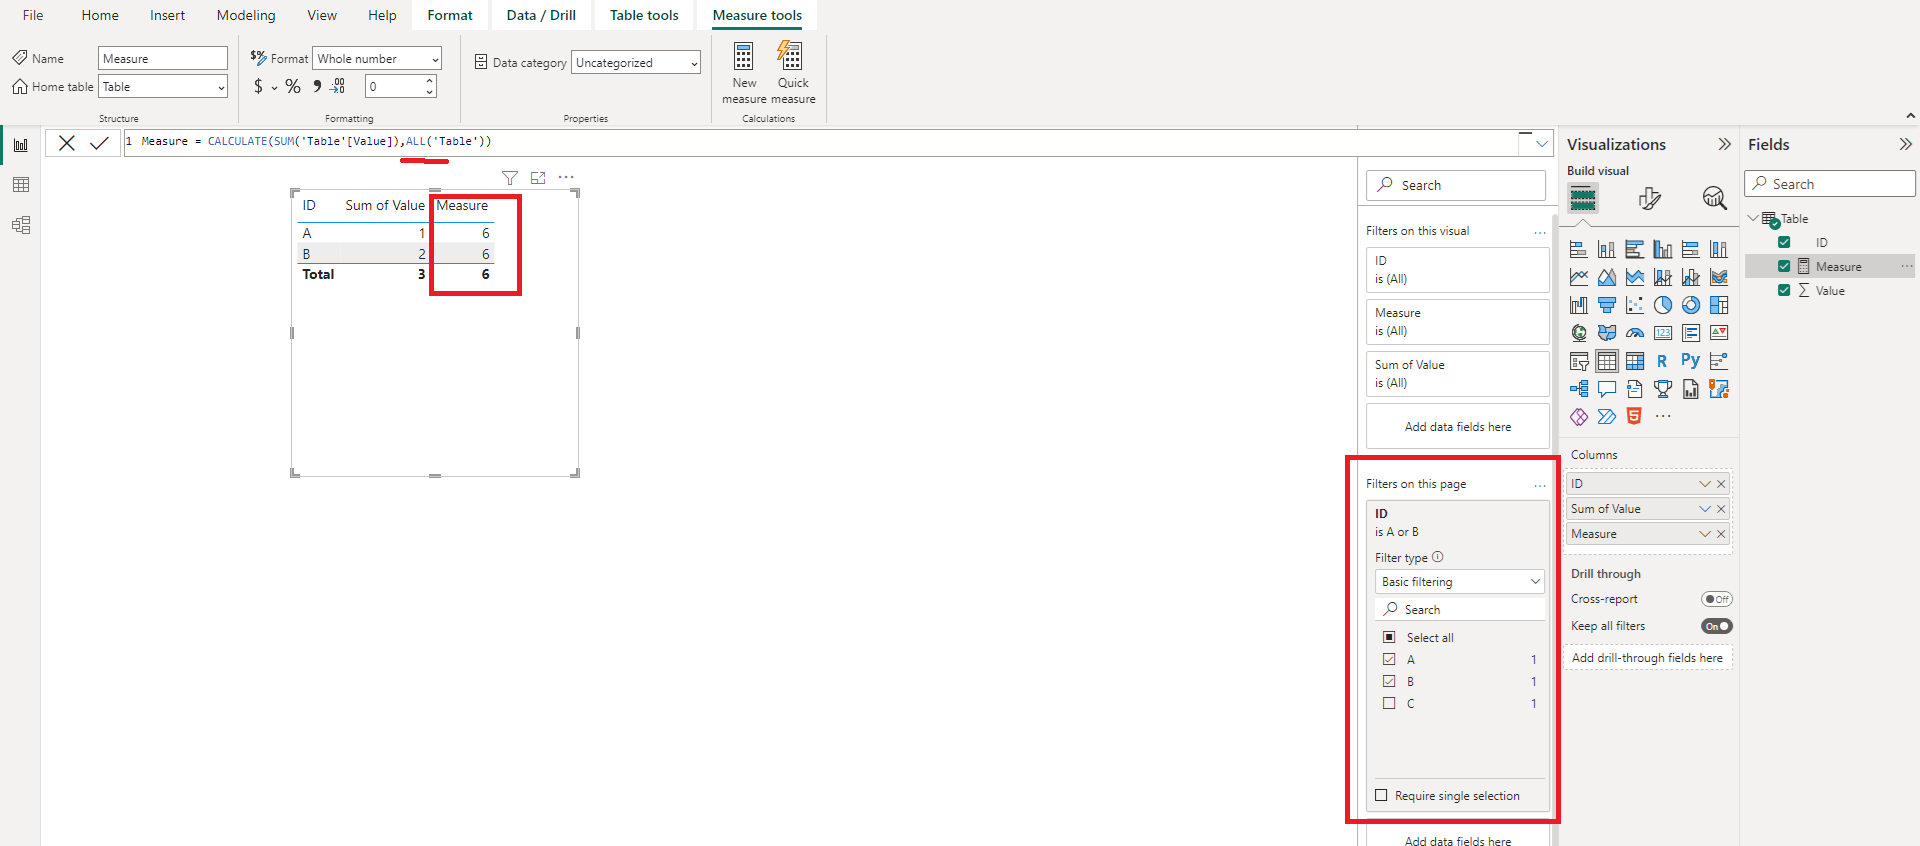Open Analytics pane tab with magnifier icon
Screen dimensions: 1920x846
point(1714,198)
